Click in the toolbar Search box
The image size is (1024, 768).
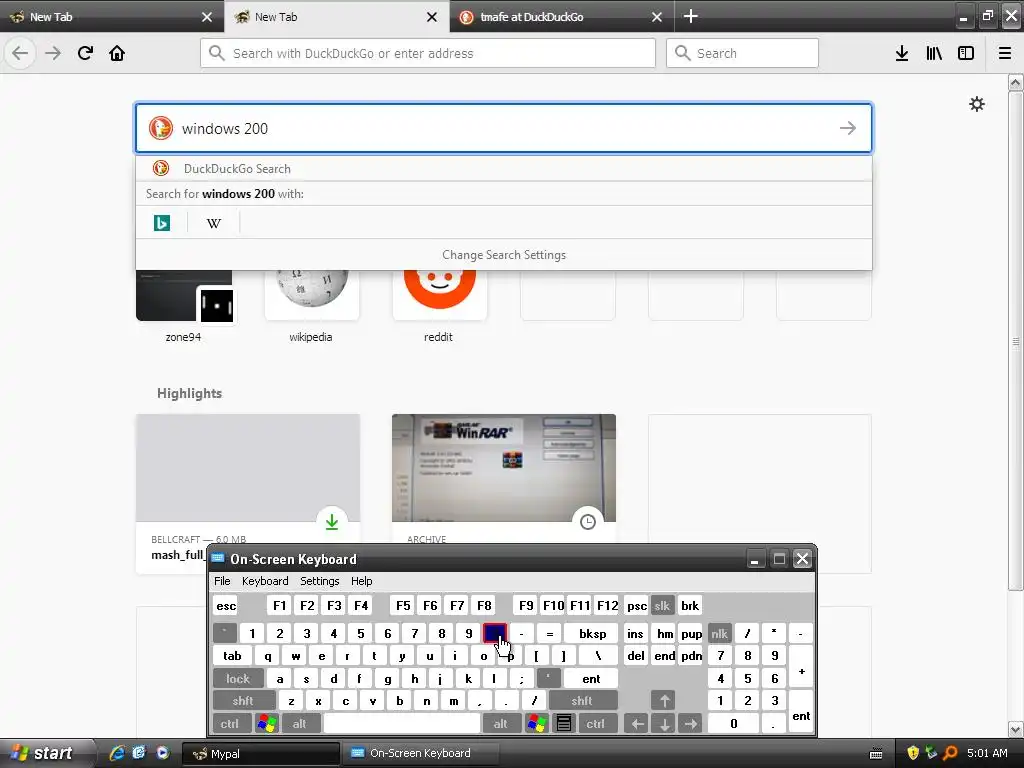tap(742, 53)
